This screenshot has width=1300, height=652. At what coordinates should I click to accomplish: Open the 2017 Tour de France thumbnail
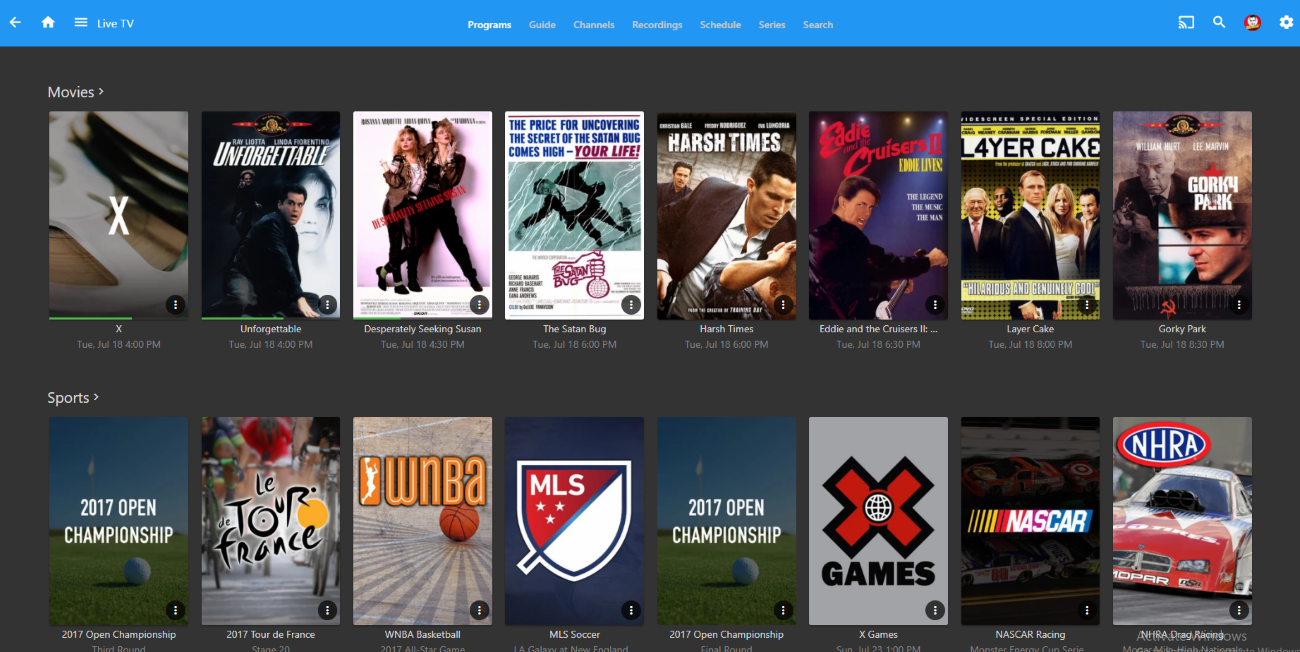[x=270, y=521]
